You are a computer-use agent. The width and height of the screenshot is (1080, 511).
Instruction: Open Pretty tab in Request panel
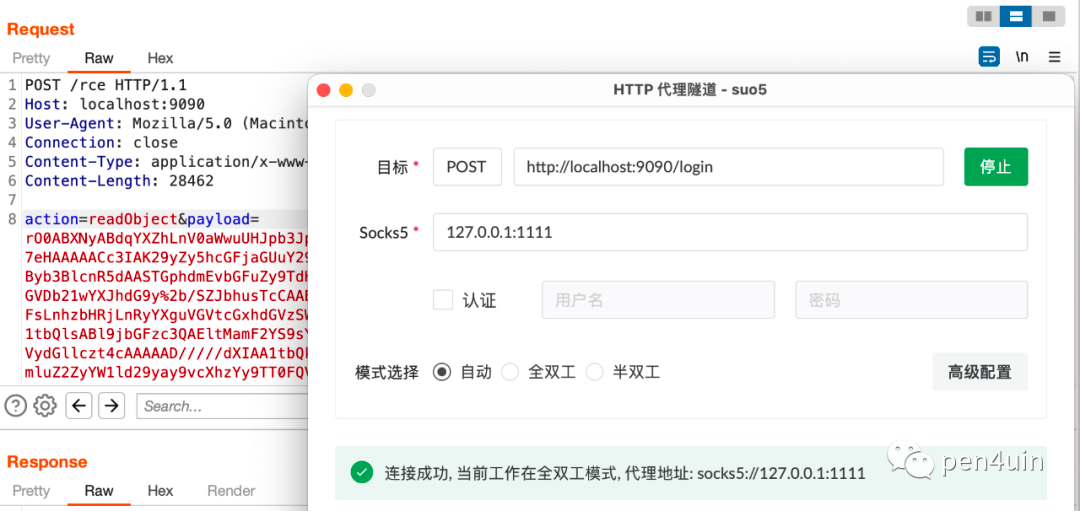coord(31,59)
